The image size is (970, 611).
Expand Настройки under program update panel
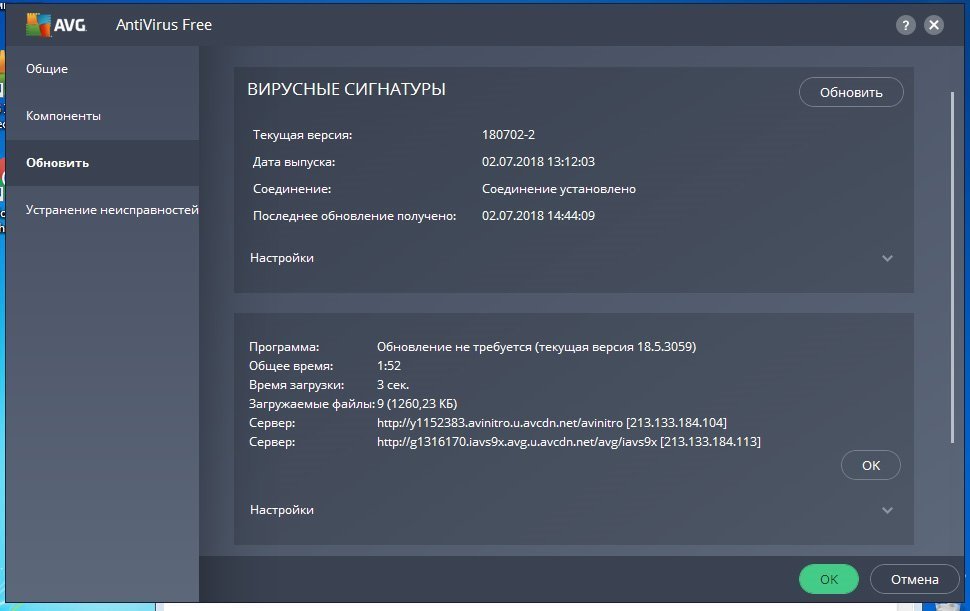tap(573, 510)
